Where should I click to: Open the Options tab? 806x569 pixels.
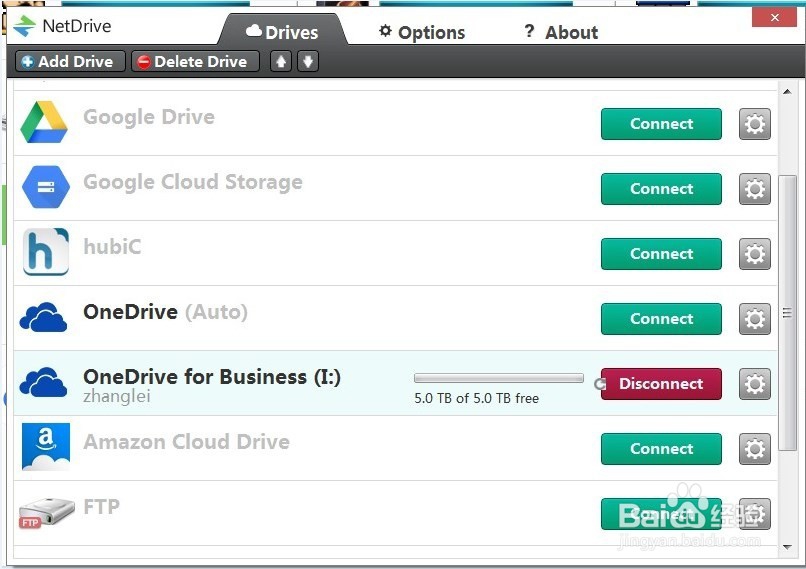pos(422,32)
